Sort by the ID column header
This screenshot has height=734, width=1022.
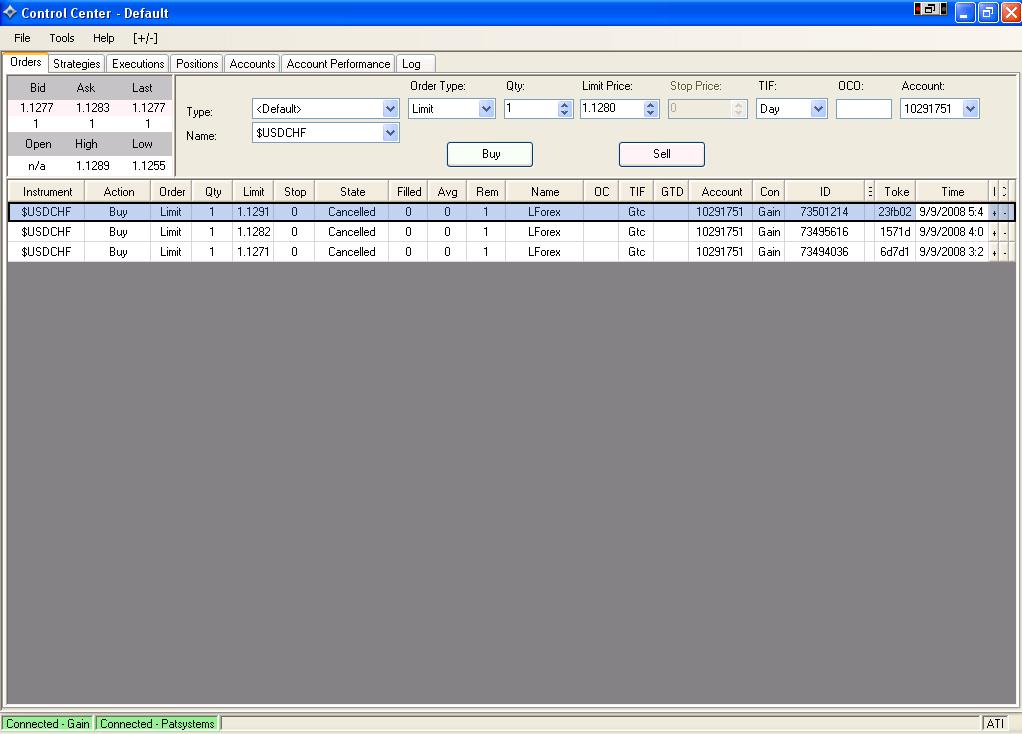click(825, 192)
